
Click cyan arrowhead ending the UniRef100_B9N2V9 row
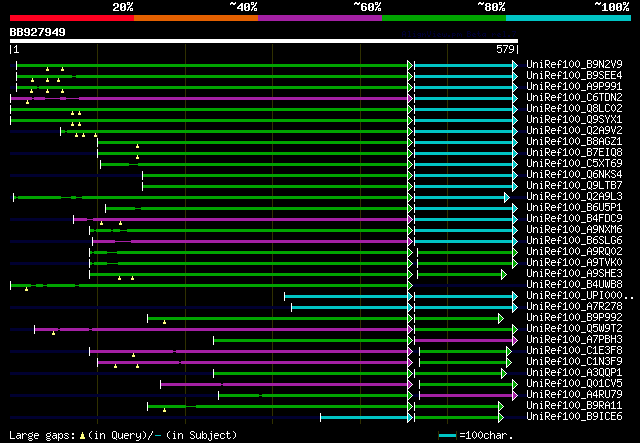click(515, 65)
